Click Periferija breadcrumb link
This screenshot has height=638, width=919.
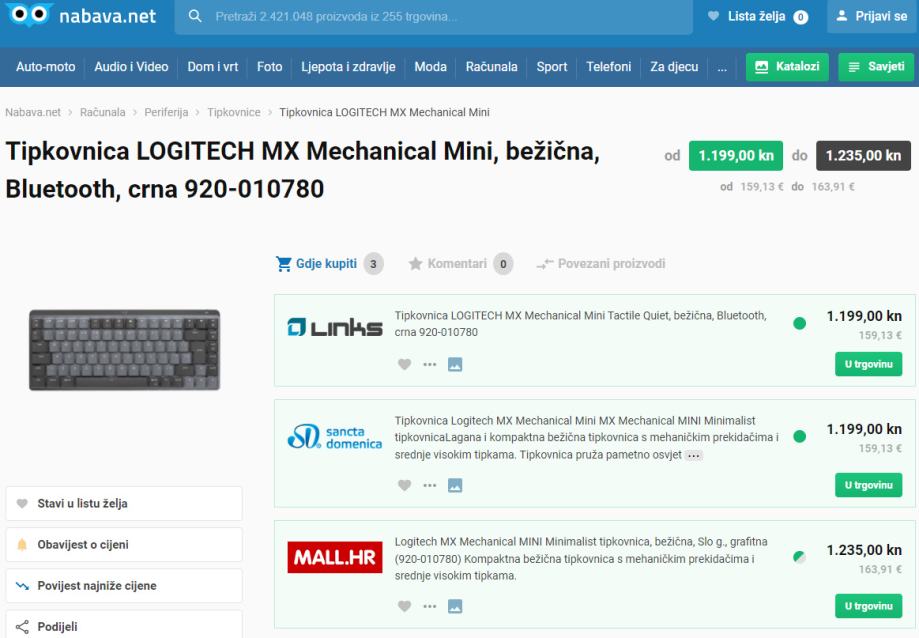tap(166, 112)
